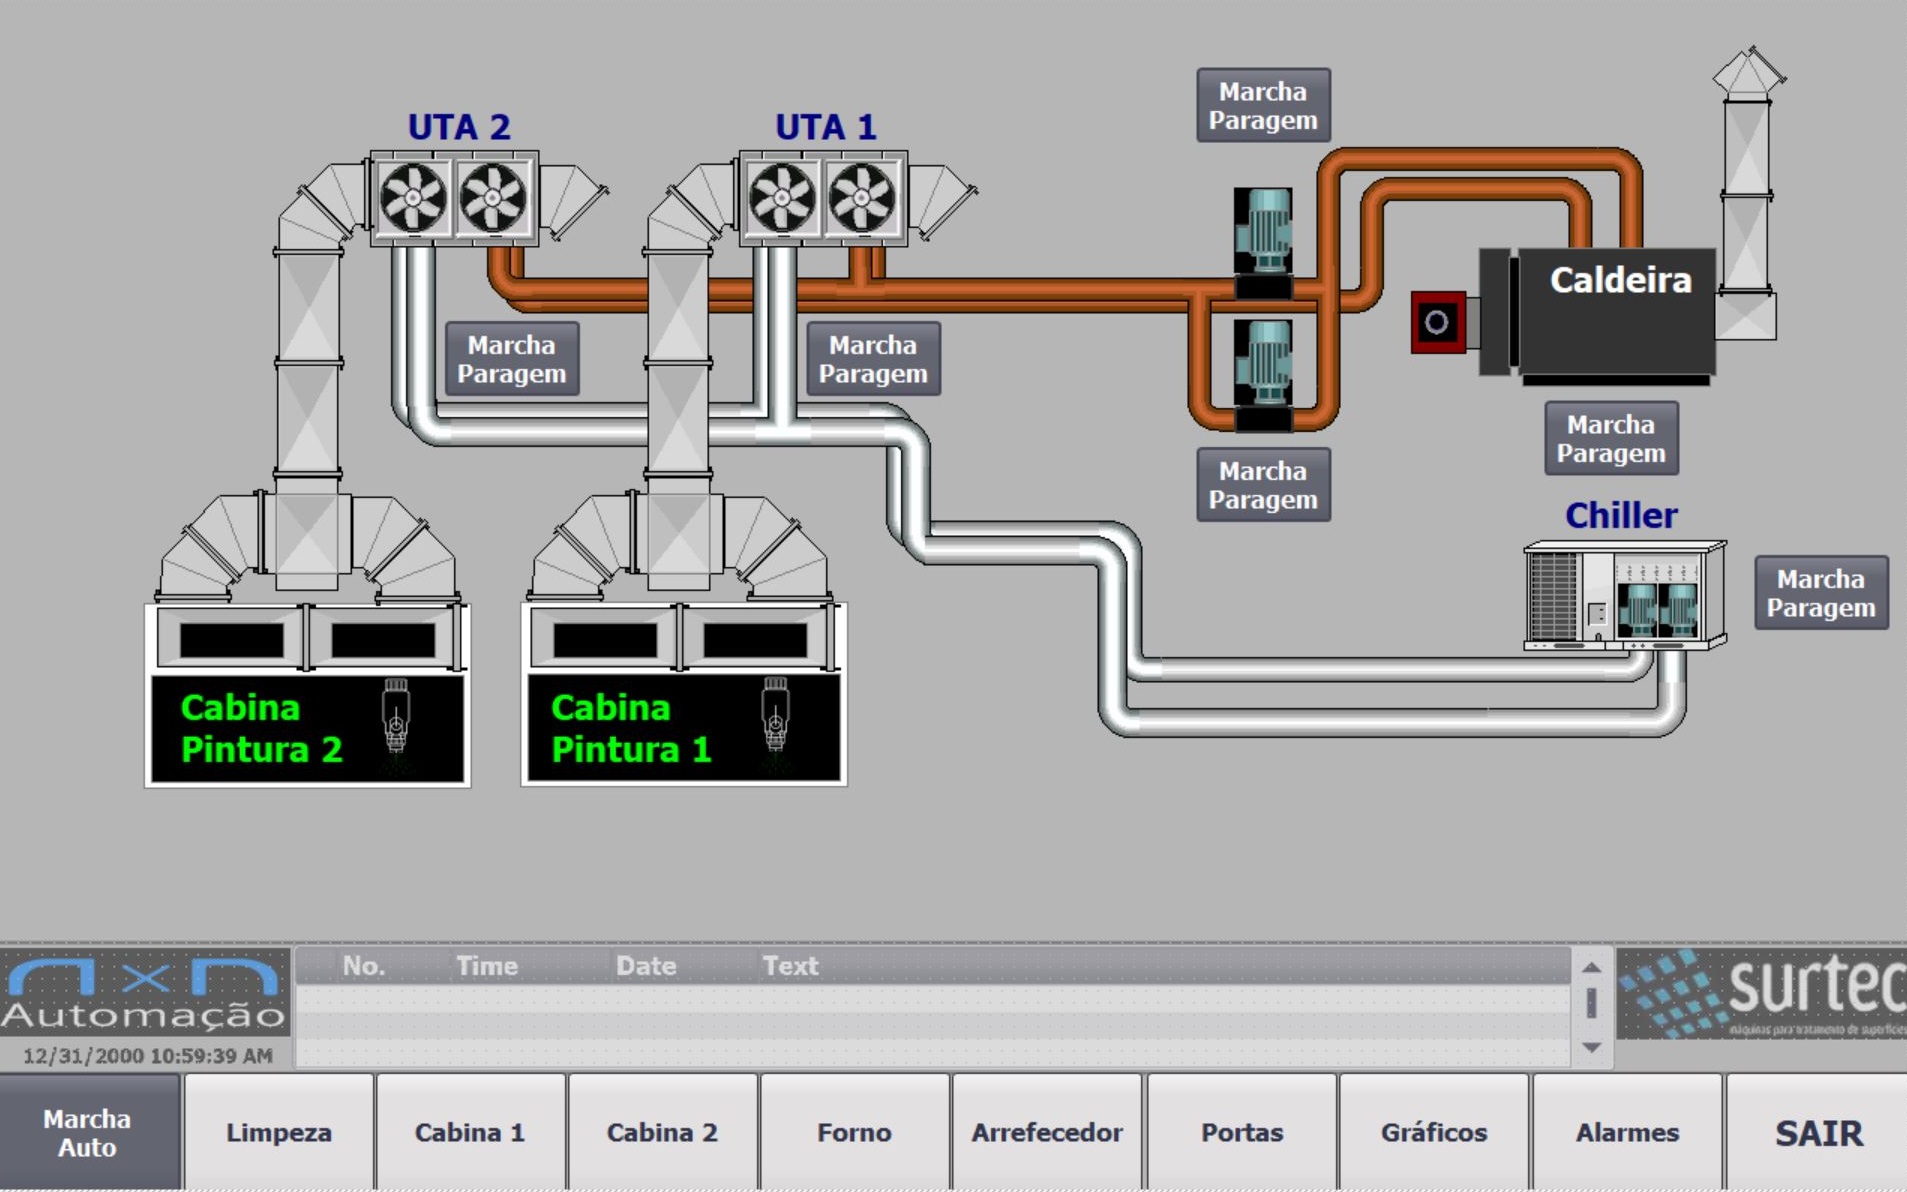
Task: Click the UTA 2 fan unit icon
Action: (x=454, y=198)
